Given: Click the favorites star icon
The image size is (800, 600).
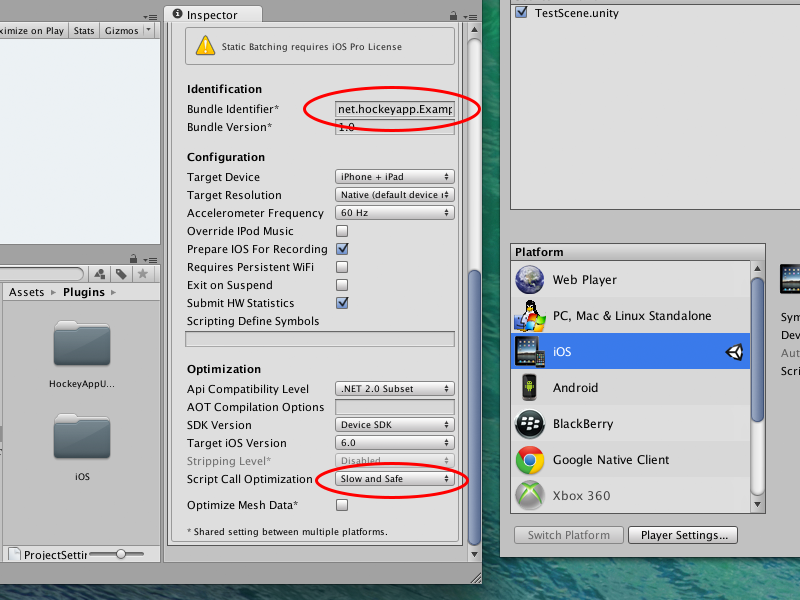Looking at the screenshot, I should (143, 274).
